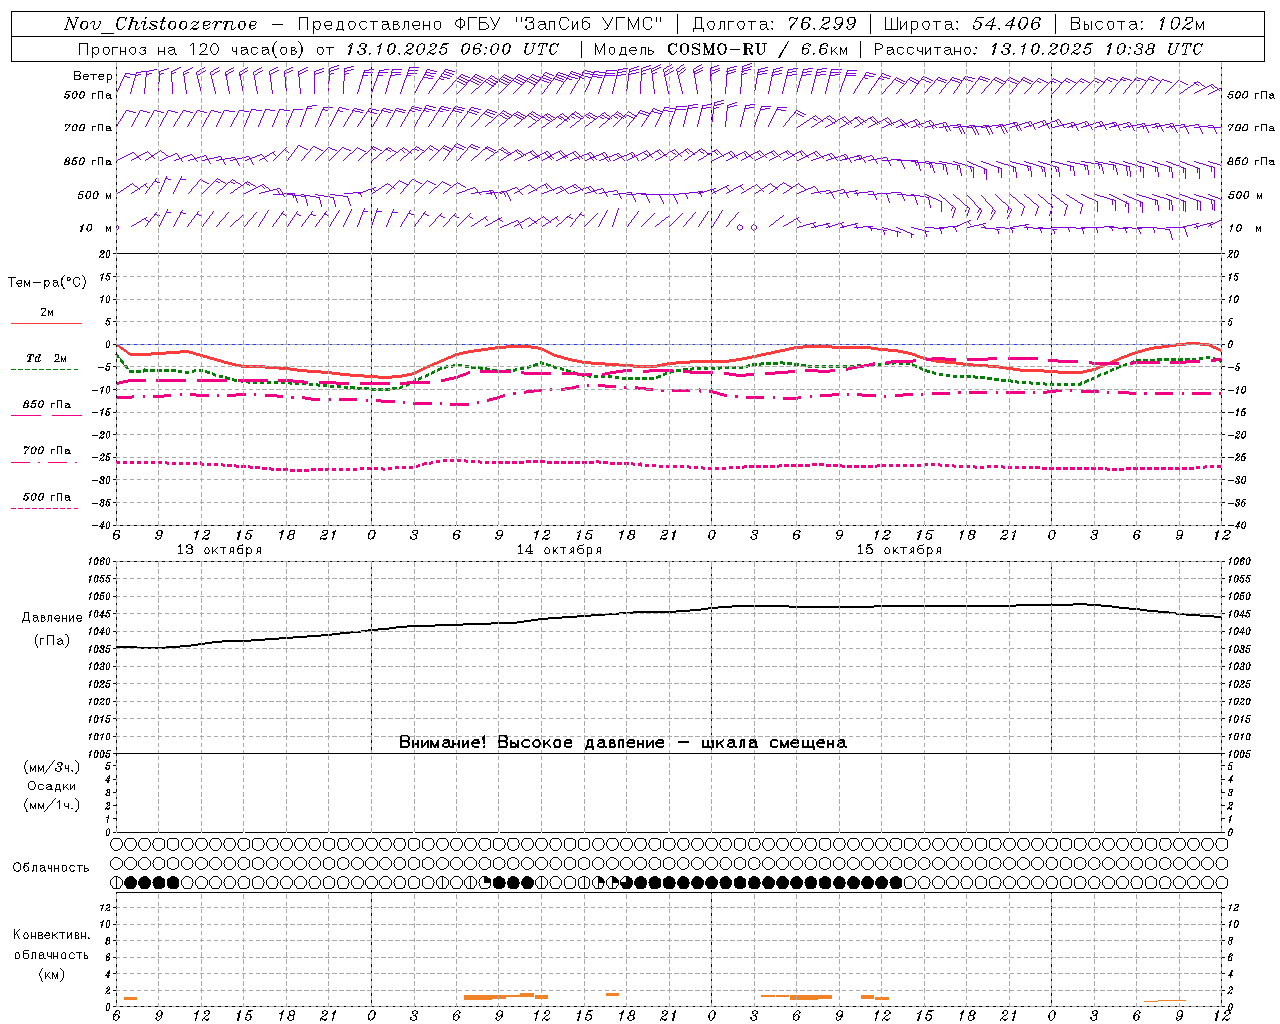Select the '15 октября' date label
The height and width of the screenshot is (1024, 1280).
[899, 550]
